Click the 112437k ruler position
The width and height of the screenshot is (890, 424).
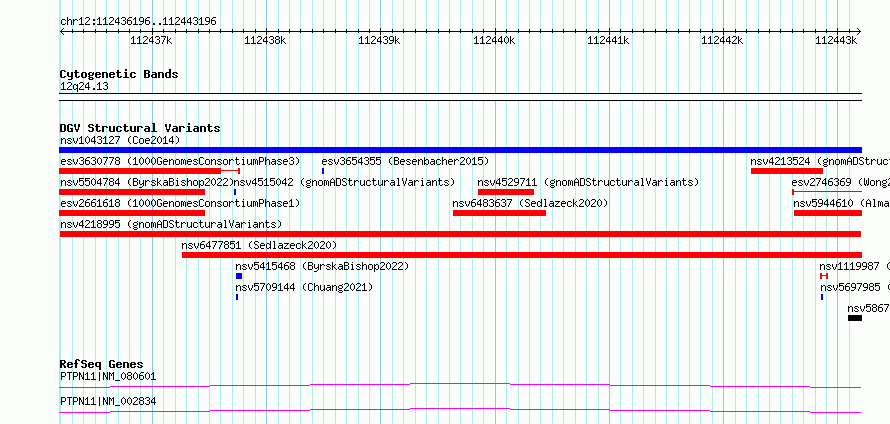pos(152,40)
